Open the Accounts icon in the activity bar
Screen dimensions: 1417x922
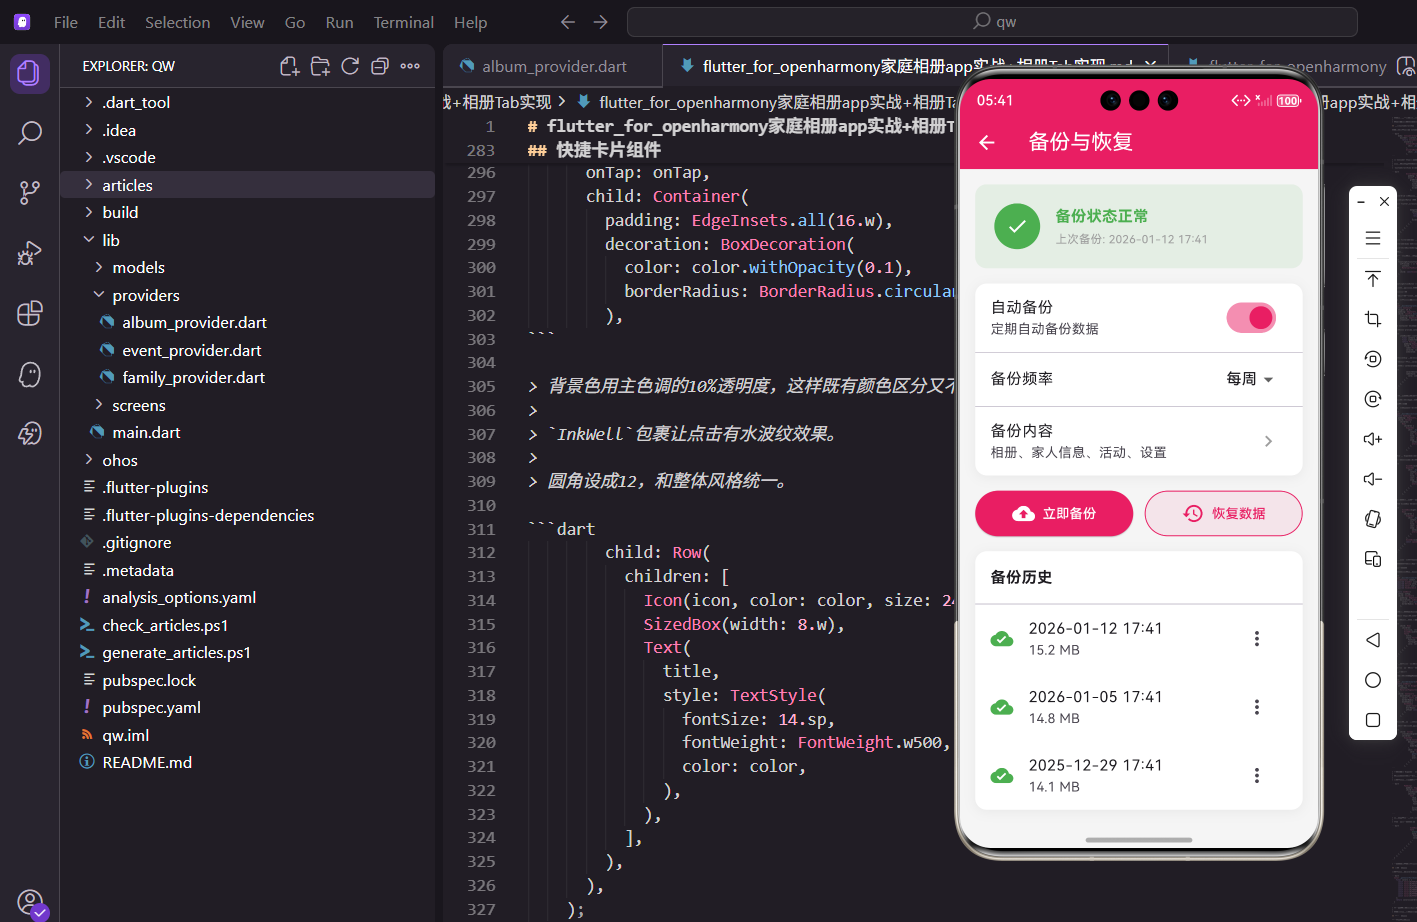pos(30,902)
